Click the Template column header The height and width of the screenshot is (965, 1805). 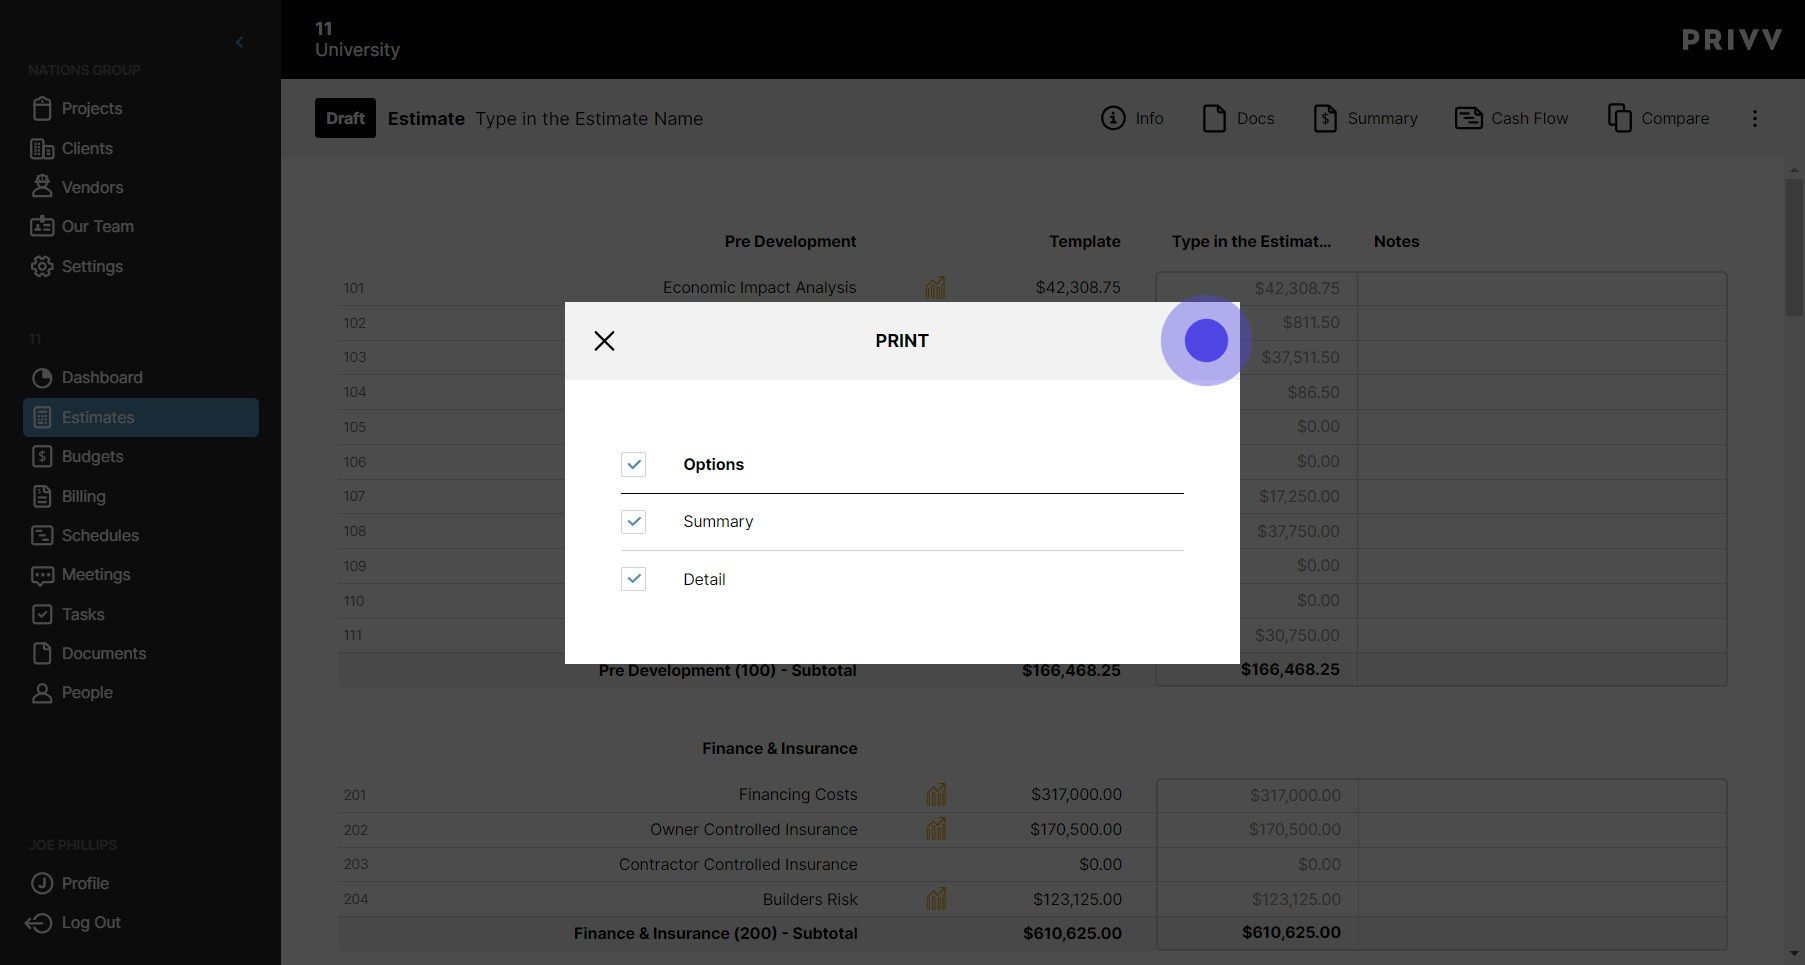(1084, 241)
